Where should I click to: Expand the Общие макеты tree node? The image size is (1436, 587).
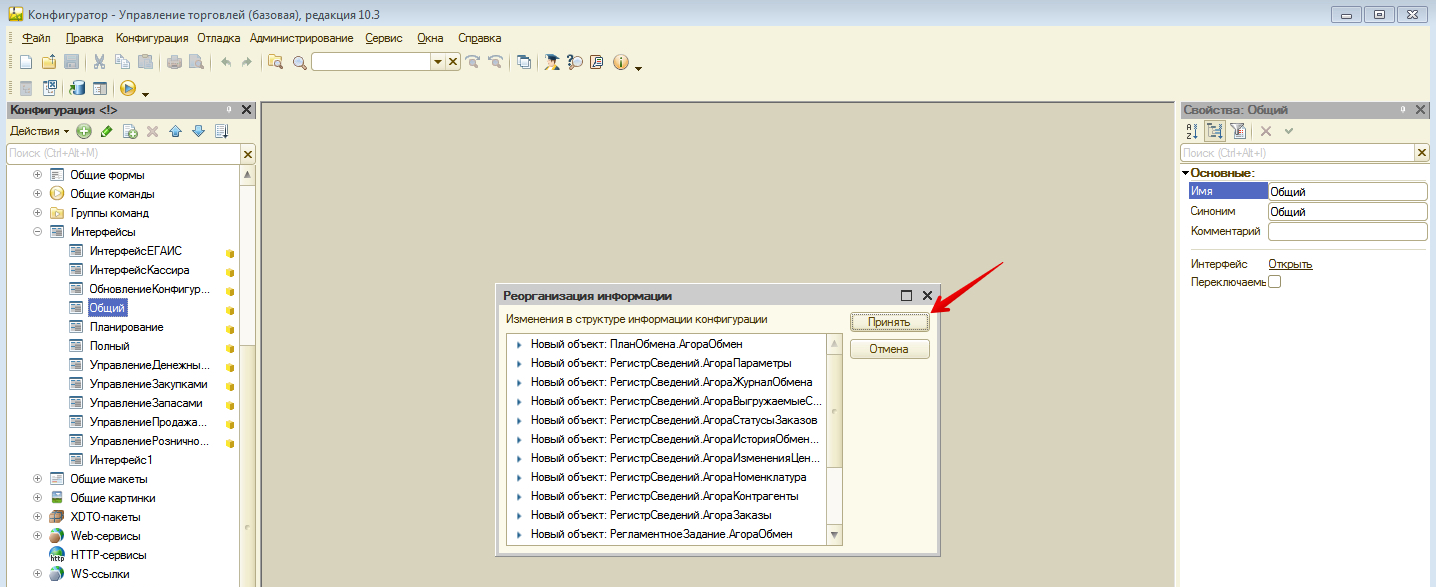click(38, 479)
